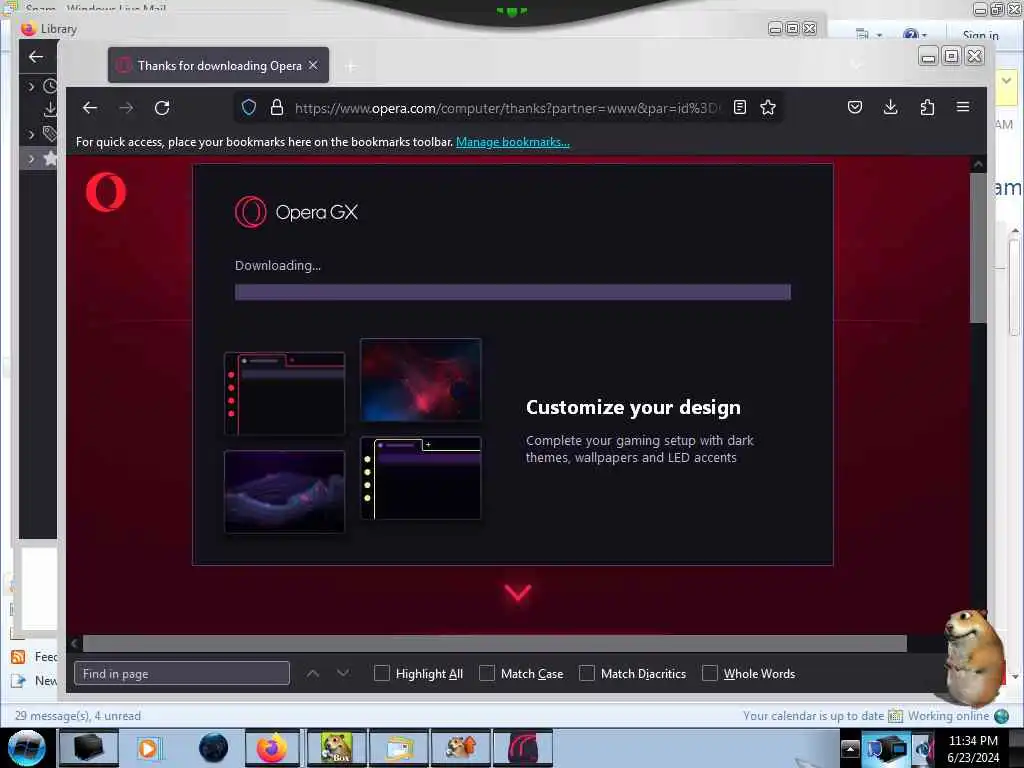Open a new tab with plus button

351,66
